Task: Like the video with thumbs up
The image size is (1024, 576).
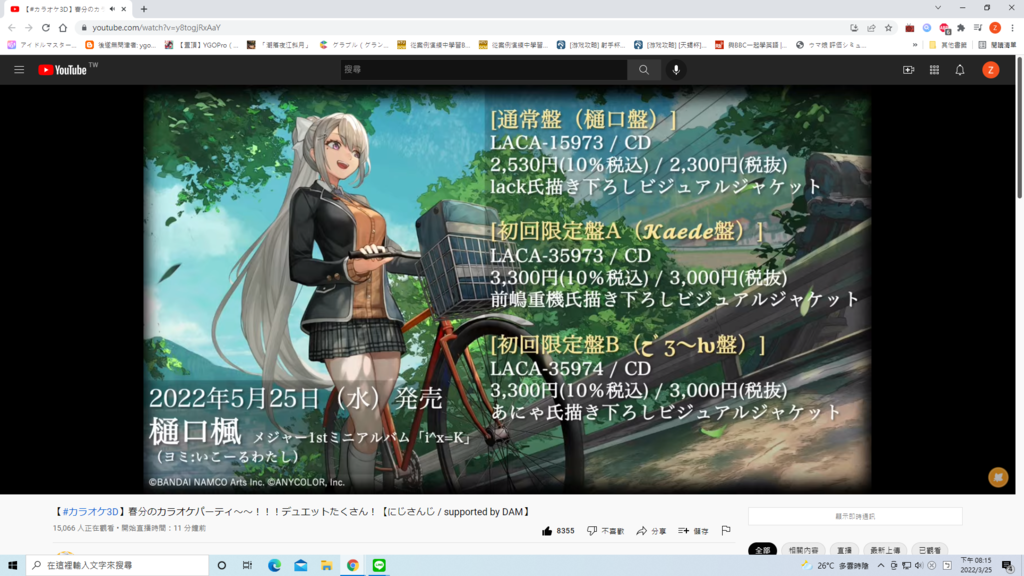Action: click(558, 531)
